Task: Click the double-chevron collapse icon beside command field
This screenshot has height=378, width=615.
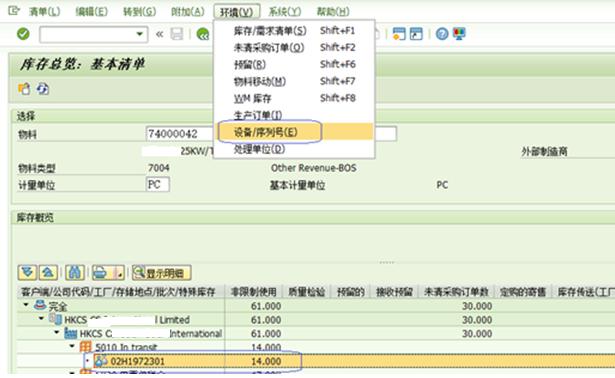Action: (x=160, y=35)
